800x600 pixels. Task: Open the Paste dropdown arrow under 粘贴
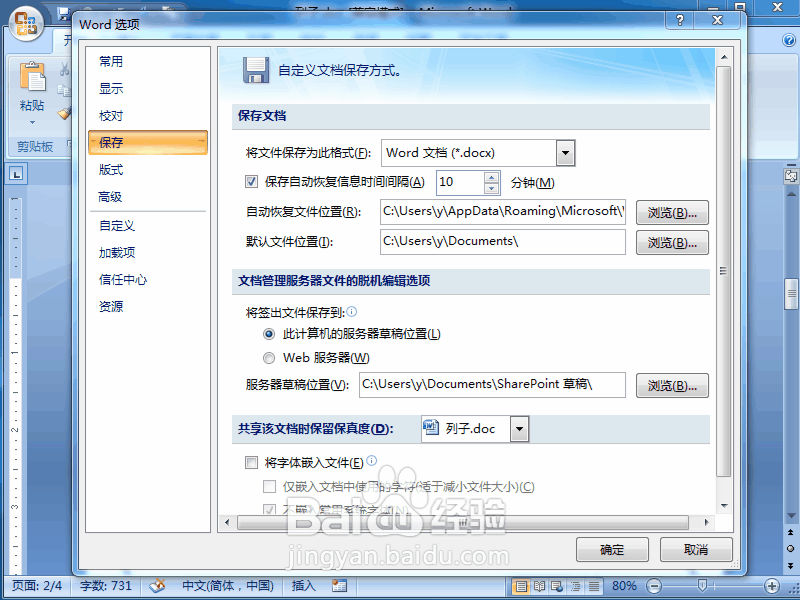[33, 122]
